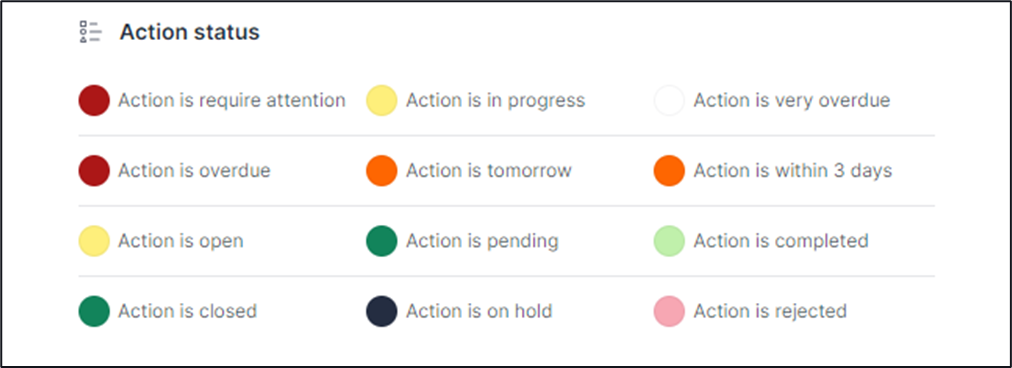Click the 'Action is very overdue' label

pyautogui.click(x=792, y=101)
